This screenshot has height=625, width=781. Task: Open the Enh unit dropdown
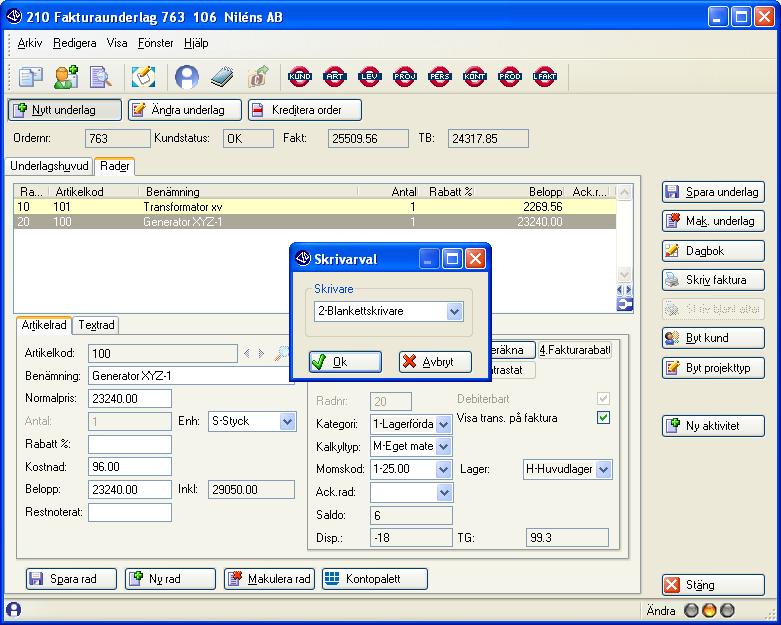pos(287,421)
